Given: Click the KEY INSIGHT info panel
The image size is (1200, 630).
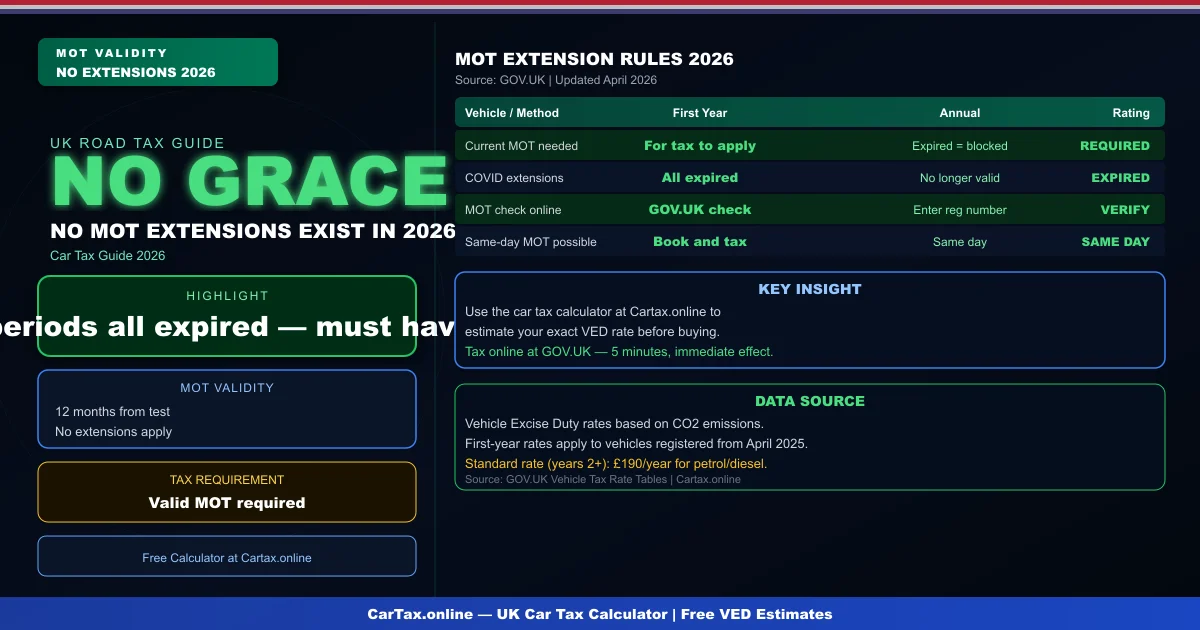Looking at the screenshot, I should coord(811,320).
